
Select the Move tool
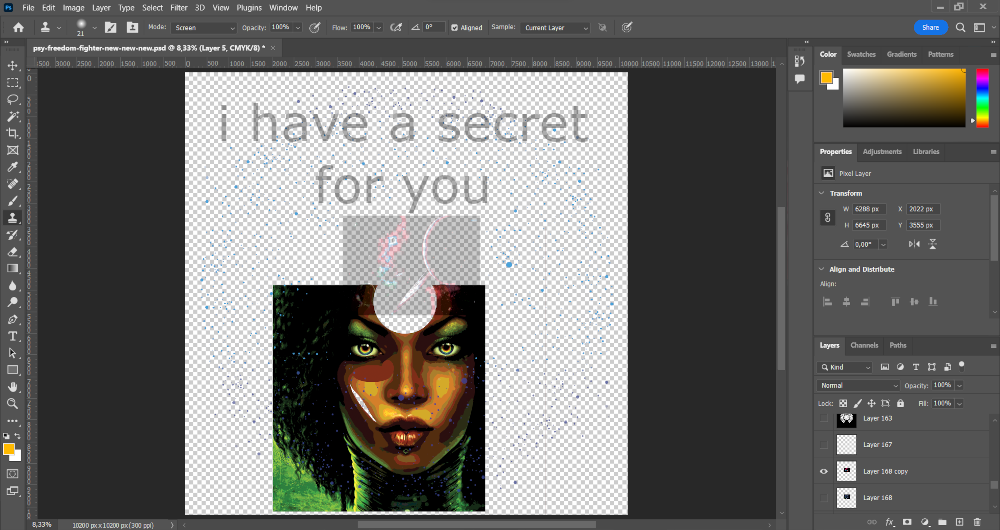point(13,66)
